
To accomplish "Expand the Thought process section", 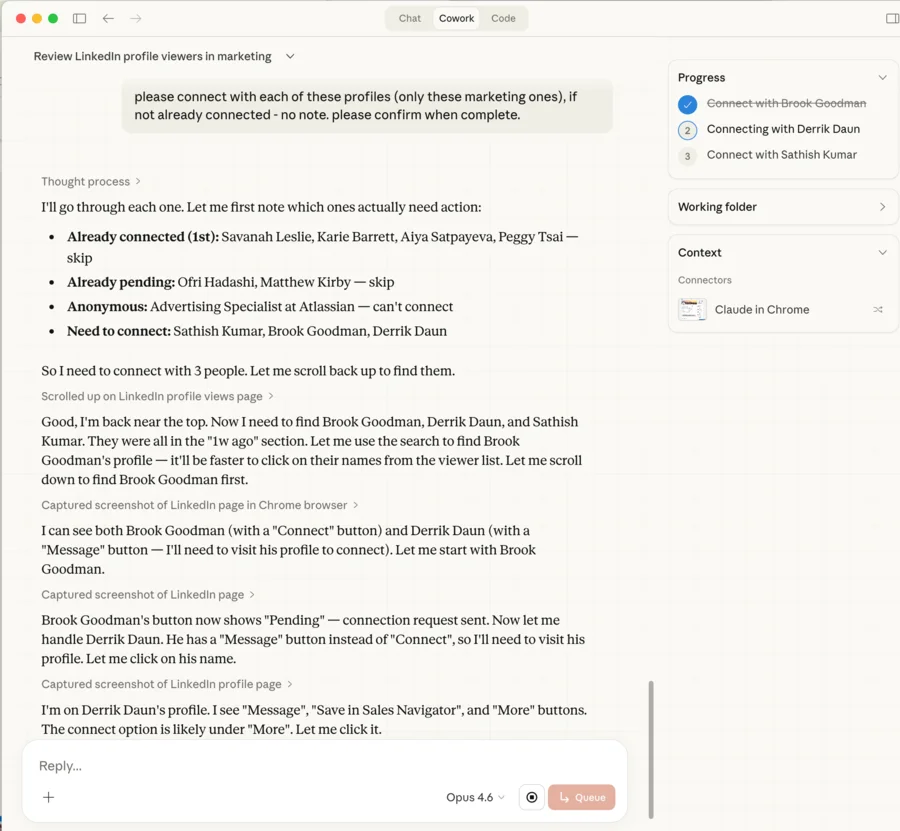I will (91, 181).
